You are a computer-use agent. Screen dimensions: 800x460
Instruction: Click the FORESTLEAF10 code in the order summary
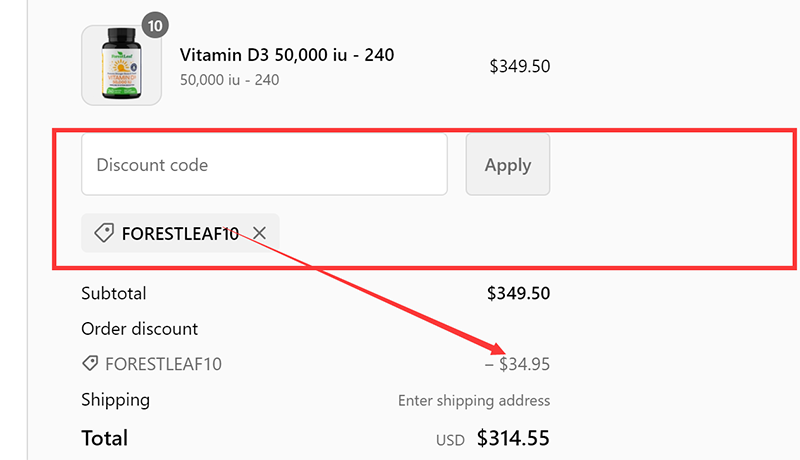[x=163, y=364]
